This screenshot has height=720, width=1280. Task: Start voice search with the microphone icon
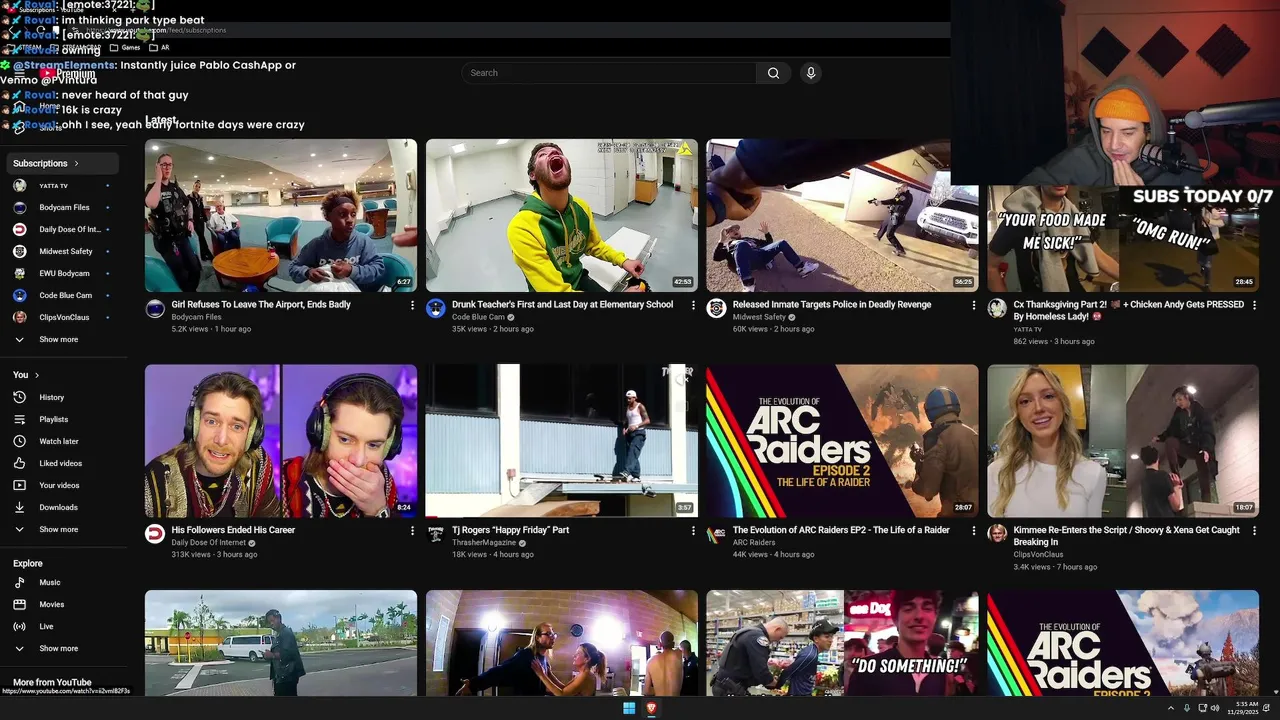click(x=811, y=73)
